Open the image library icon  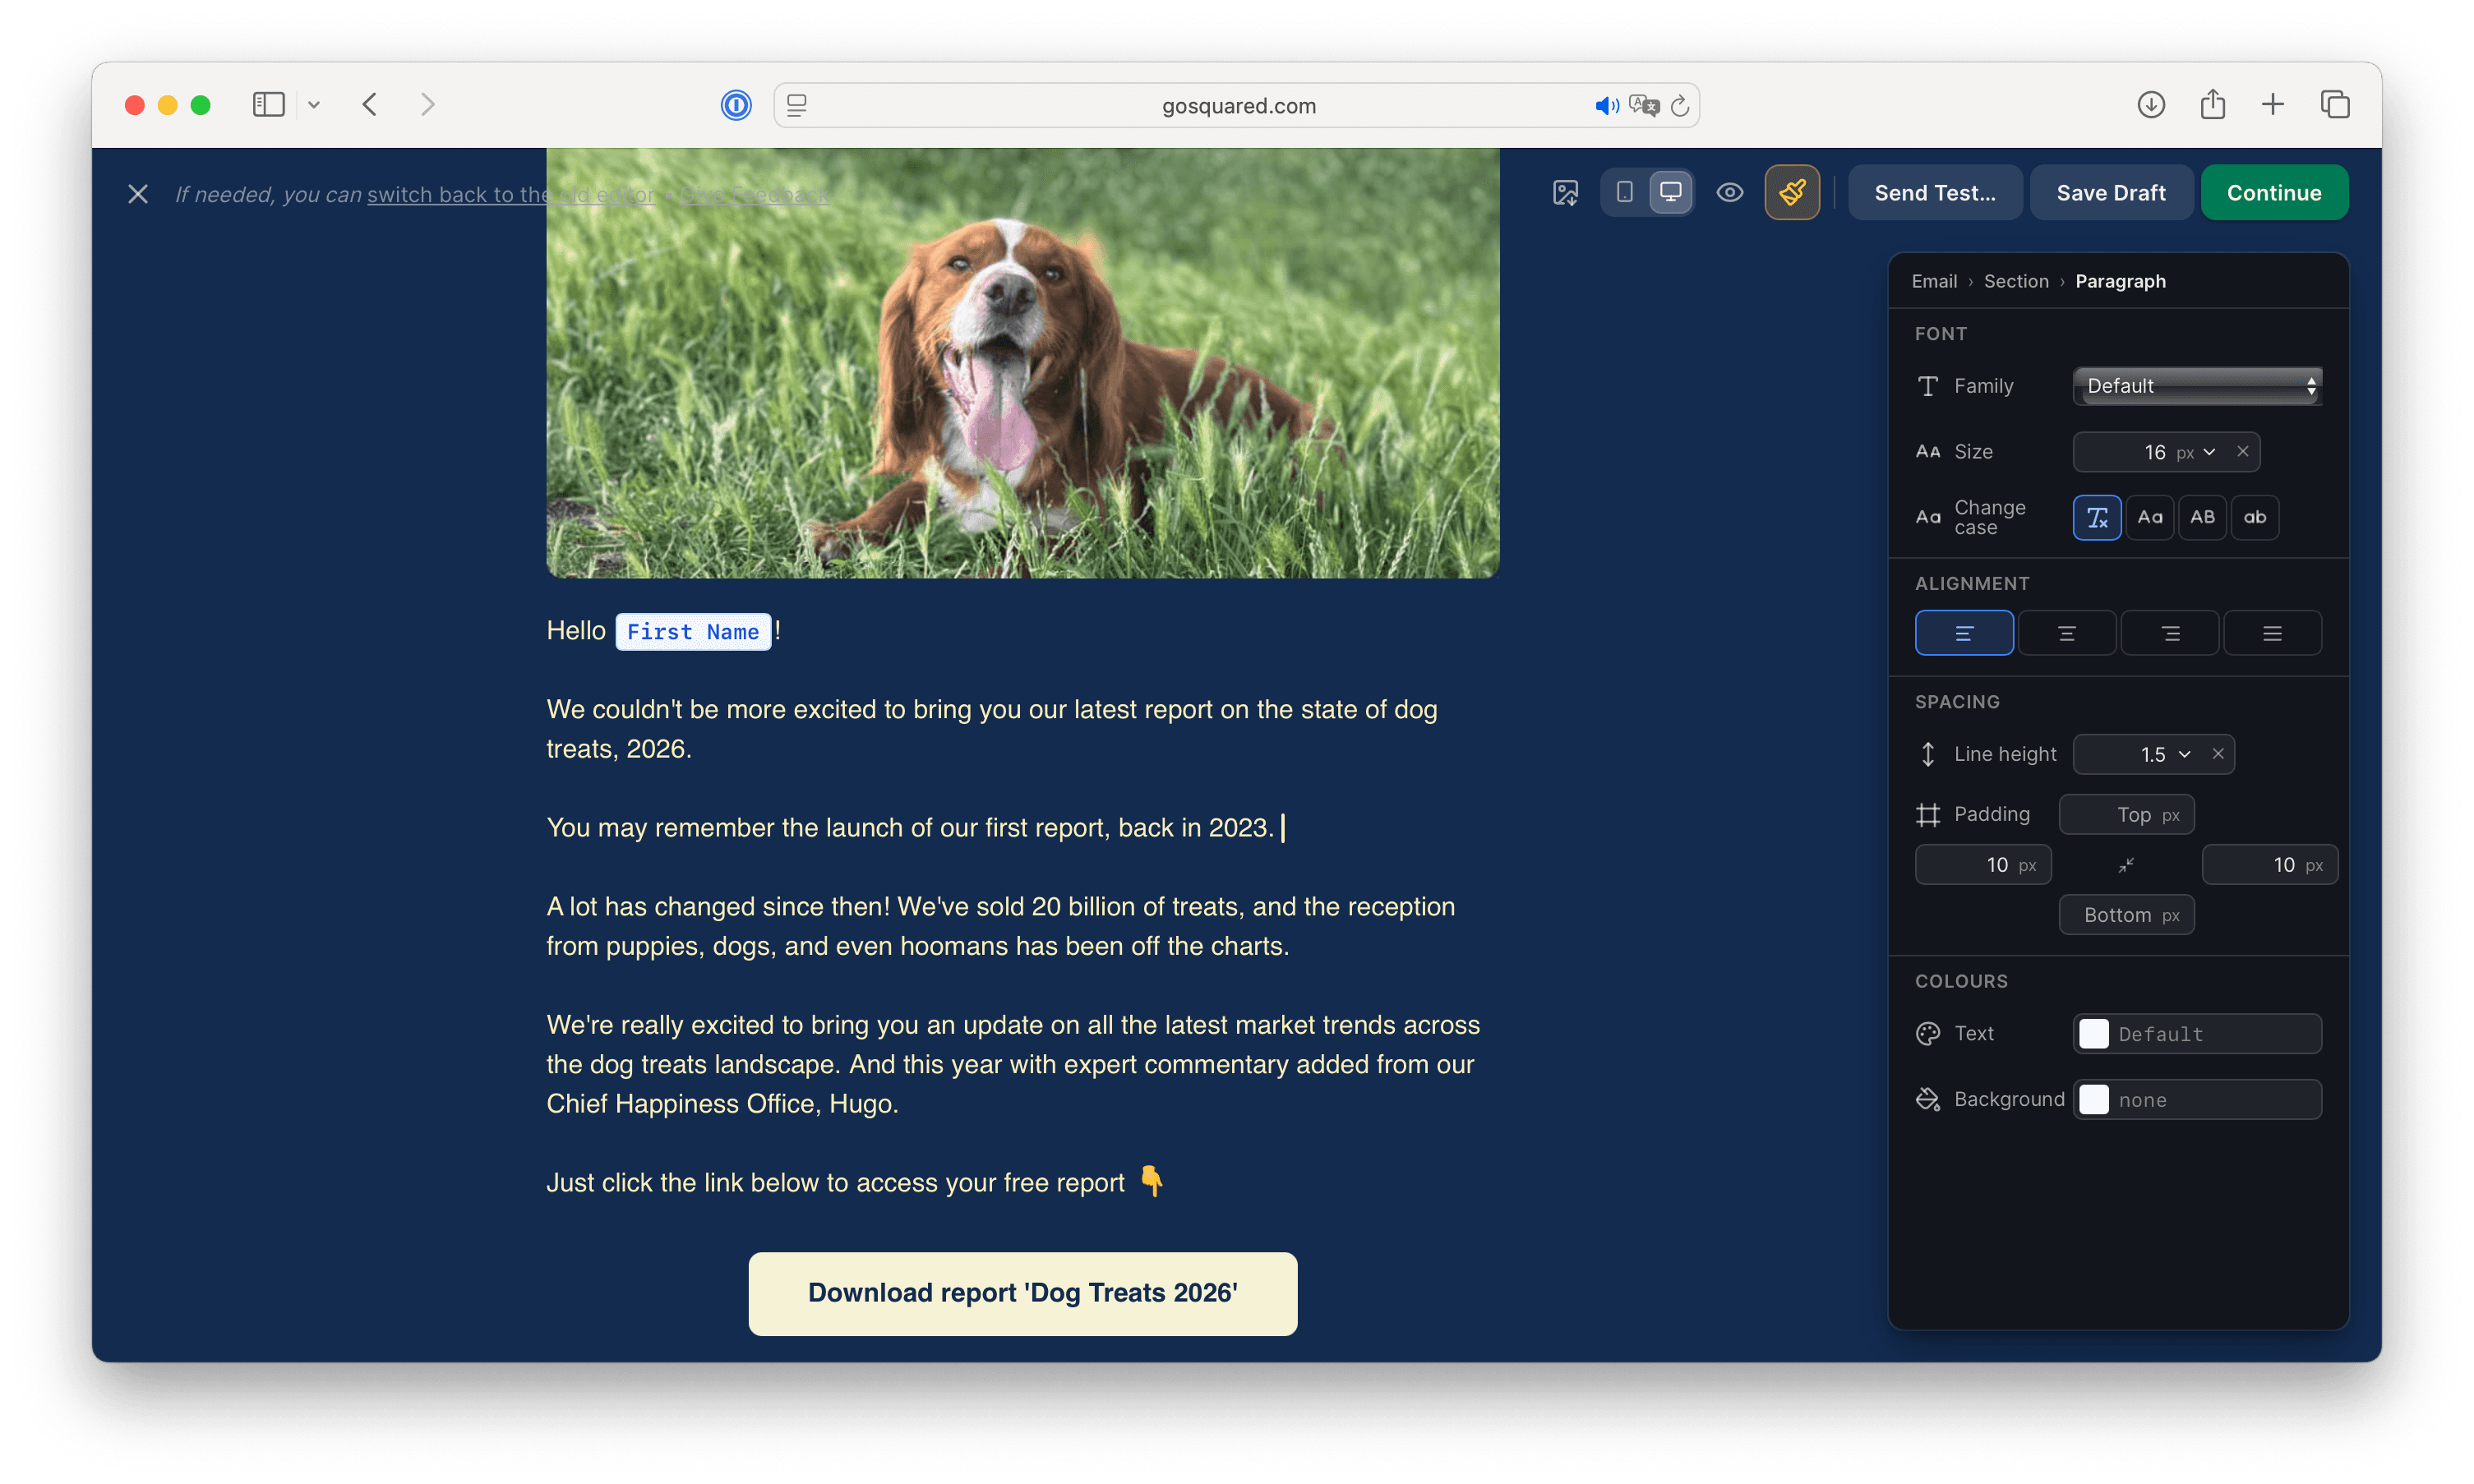(1565, 192)
